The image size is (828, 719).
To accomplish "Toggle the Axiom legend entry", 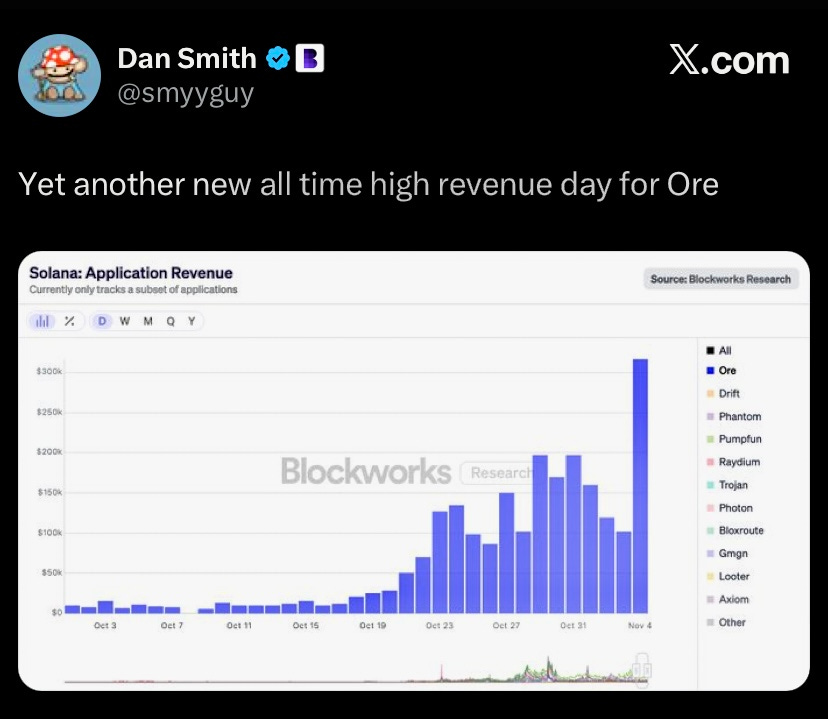I will (x=728, y=599).
